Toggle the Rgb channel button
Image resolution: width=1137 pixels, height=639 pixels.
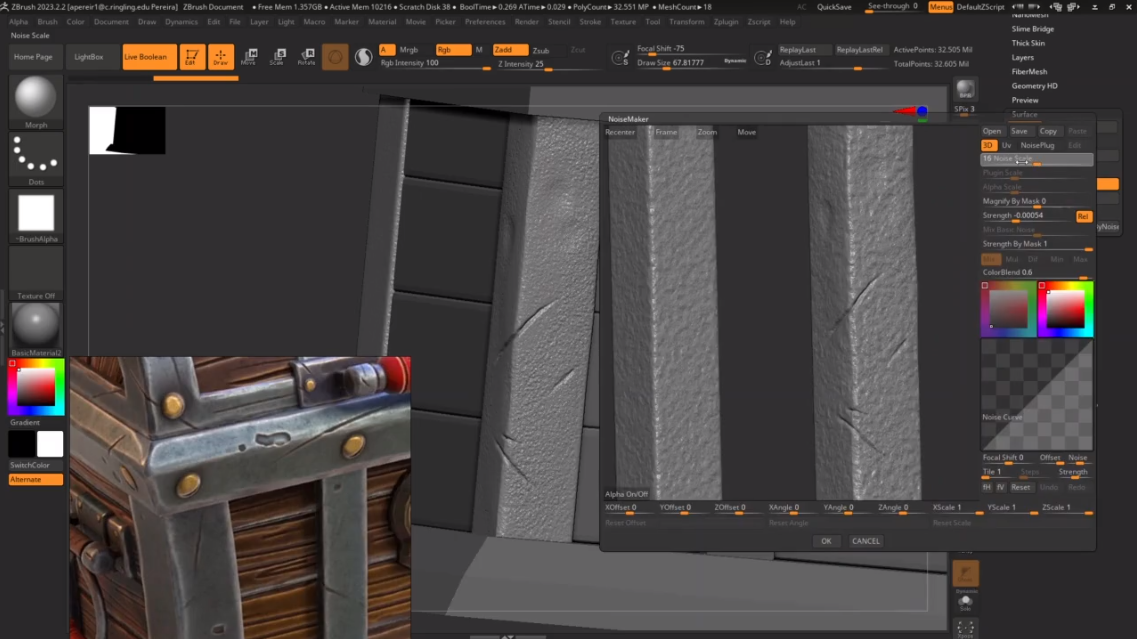[452, 49]
